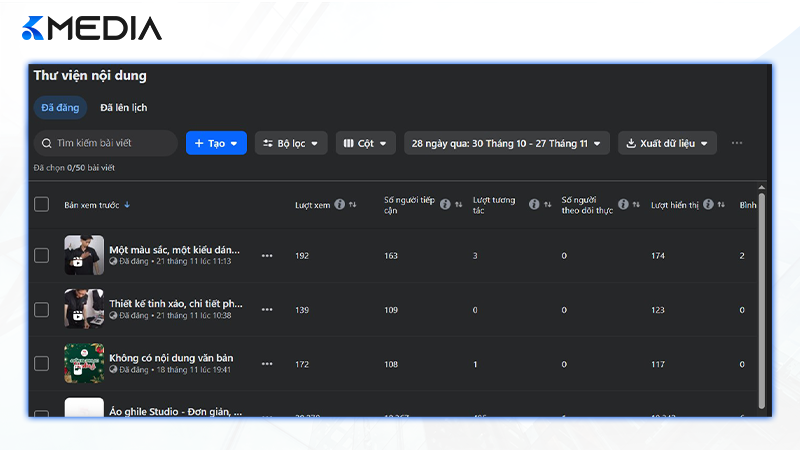Open the Cột columns dropdown
The width and height of the screenshot is (800, 450).
(x=365, y=143)
